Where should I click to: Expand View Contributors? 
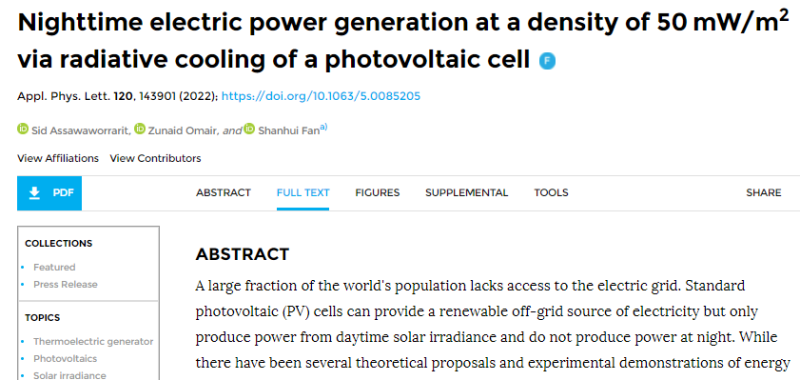click(x=155, y=158)
